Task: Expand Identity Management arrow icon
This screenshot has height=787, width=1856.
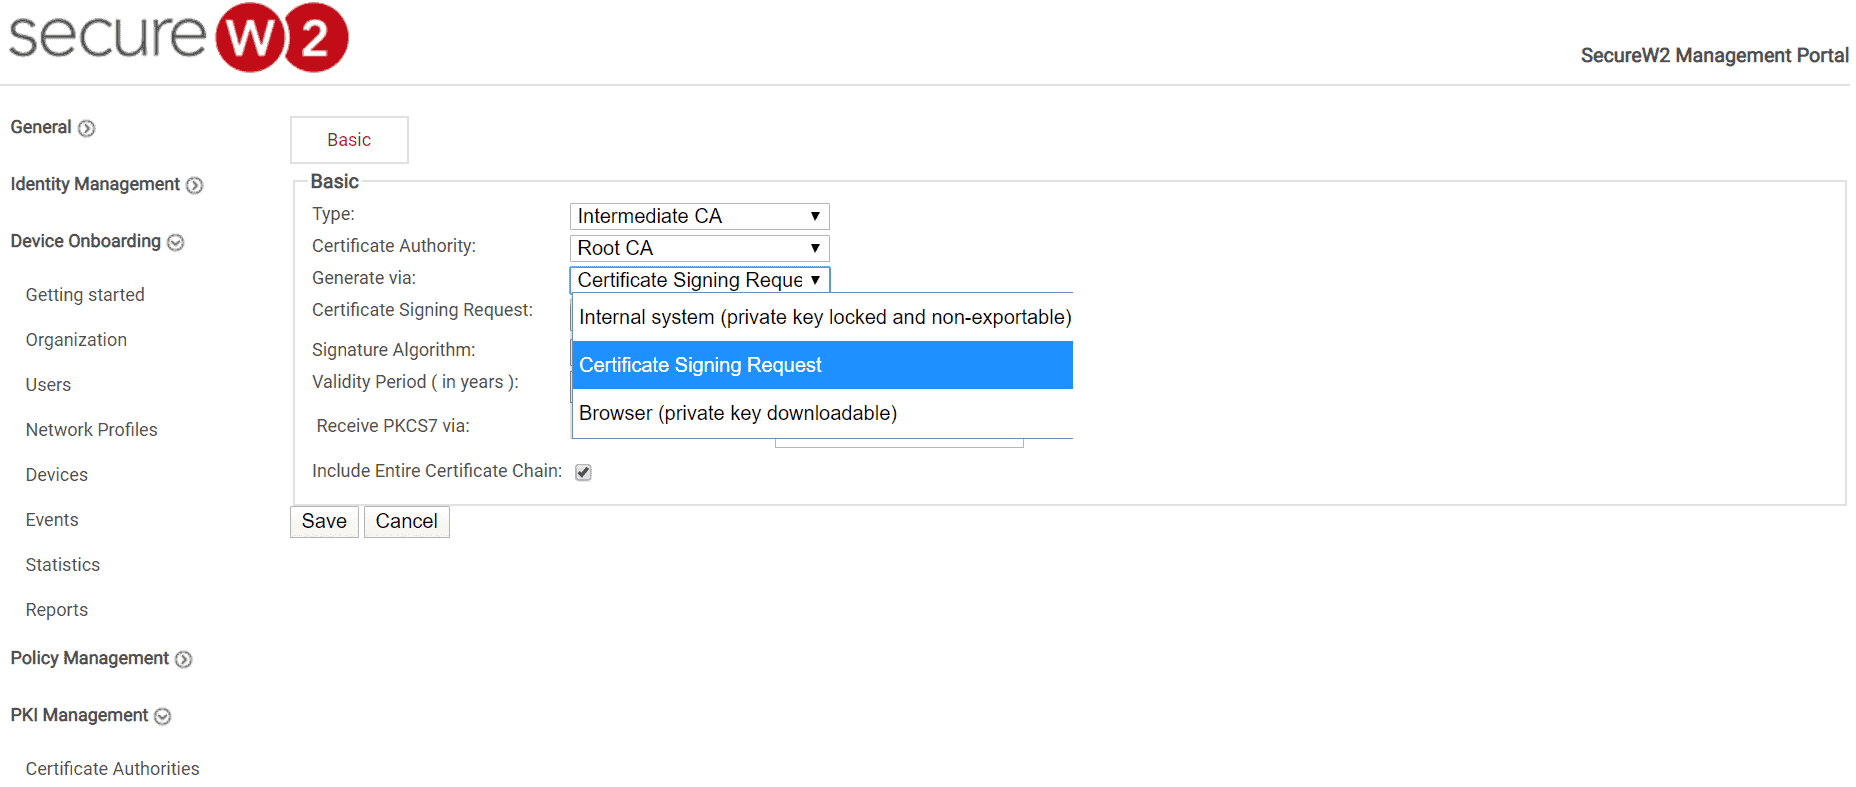Action: [195, 185]
